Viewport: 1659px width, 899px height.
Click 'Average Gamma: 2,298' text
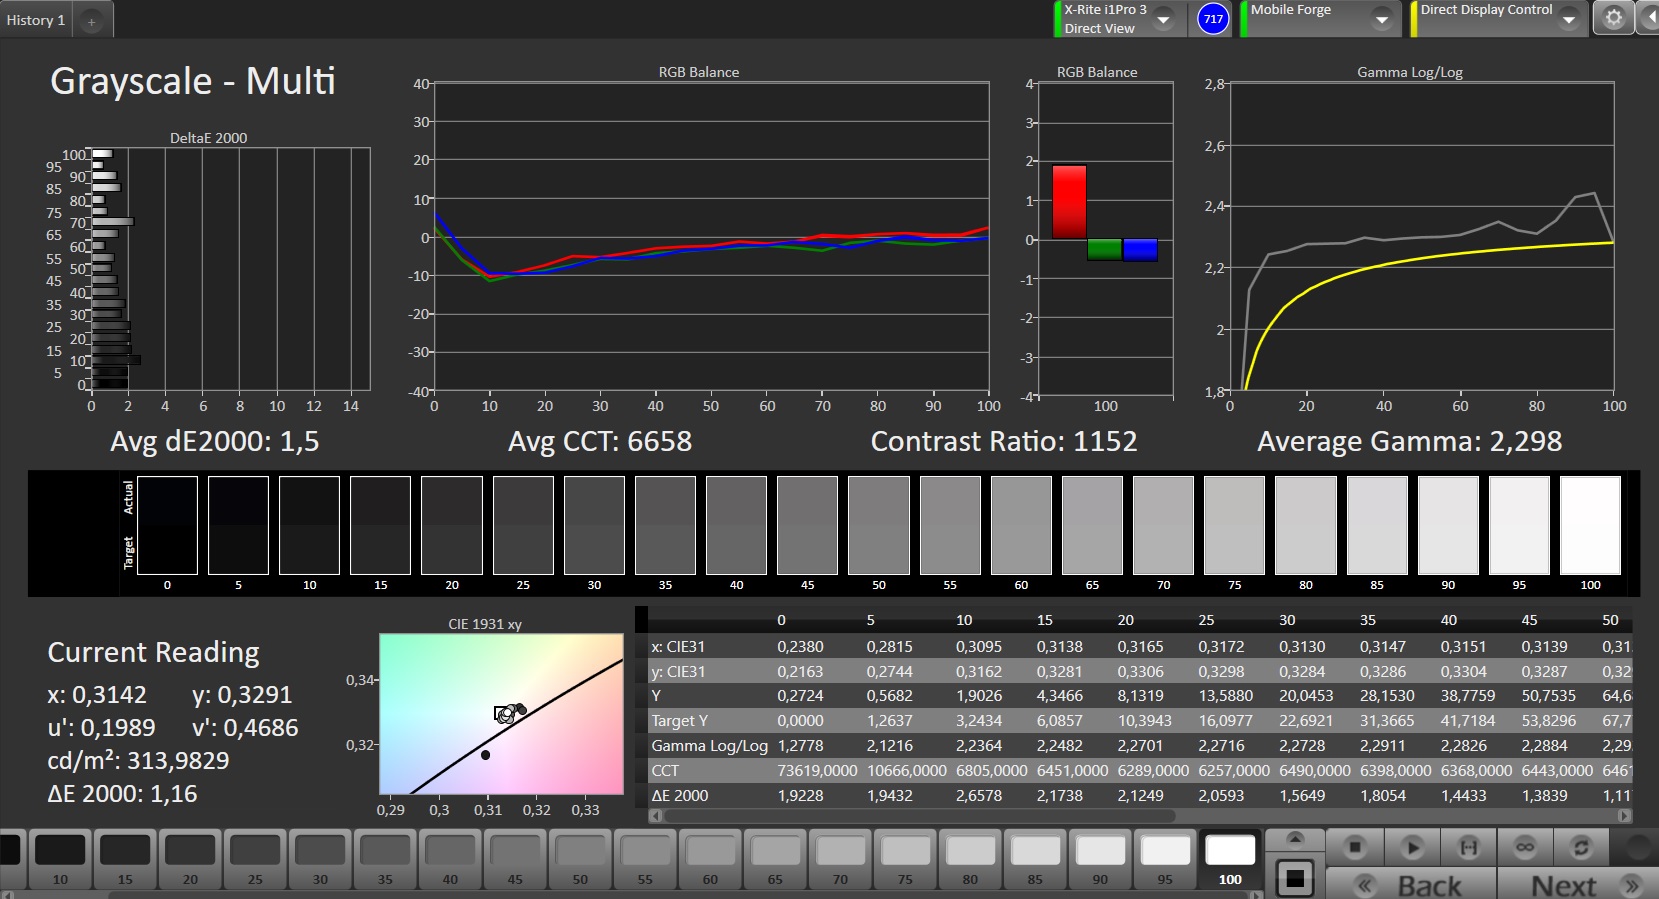click(x=1410, y=441)
